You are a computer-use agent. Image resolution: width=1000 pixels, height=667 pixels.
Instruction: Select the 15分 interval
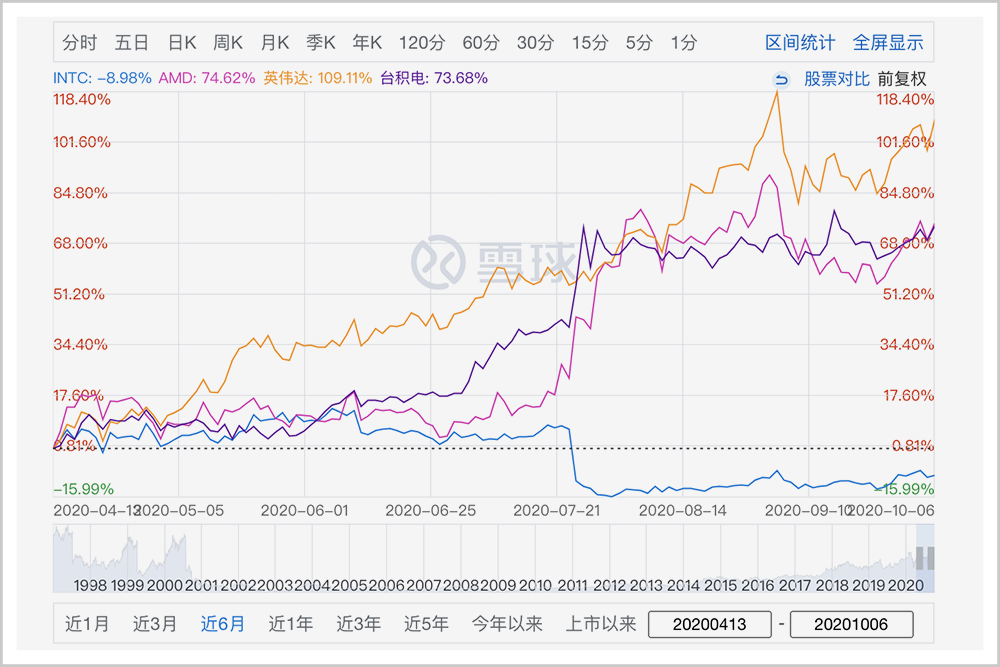click(590, 43)
